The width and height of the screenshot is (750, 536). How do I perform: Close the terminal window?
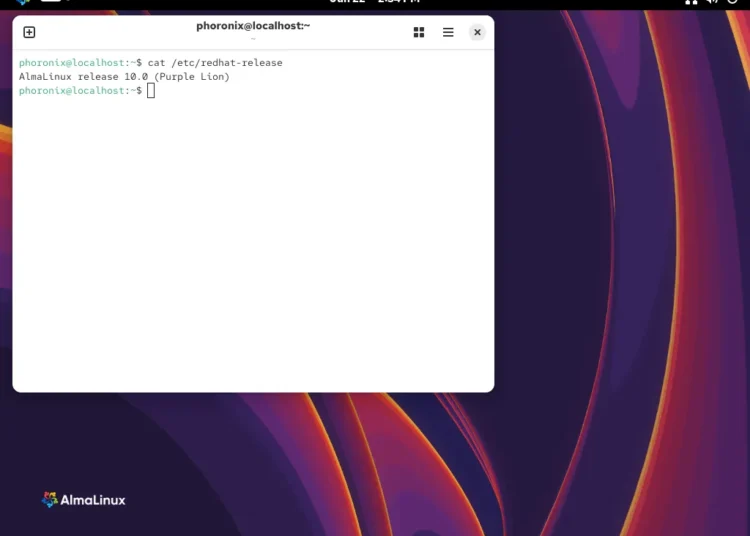[x=477, y=32]
